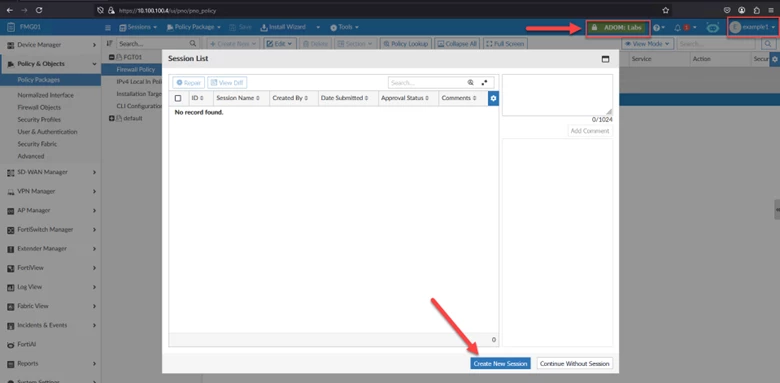Click the Collapse All button

(x=457, y=44)
